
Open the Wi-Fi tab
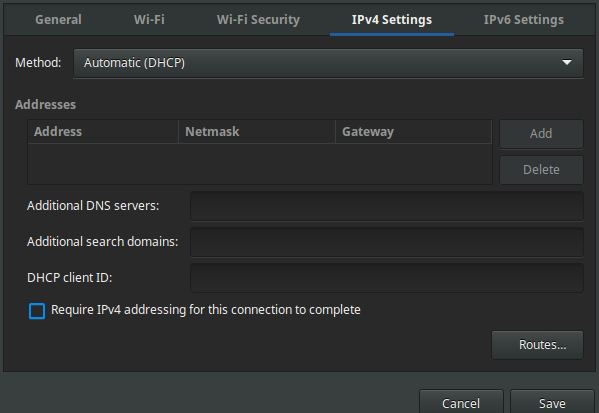pyautogui.click(x=149, y=19)
